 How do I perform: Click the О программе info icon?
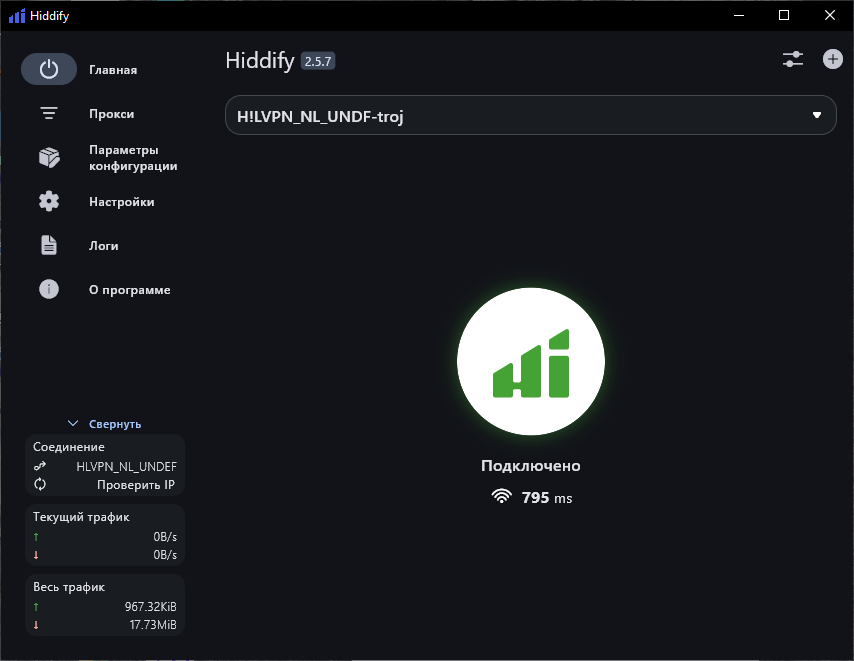click(49, 289)
